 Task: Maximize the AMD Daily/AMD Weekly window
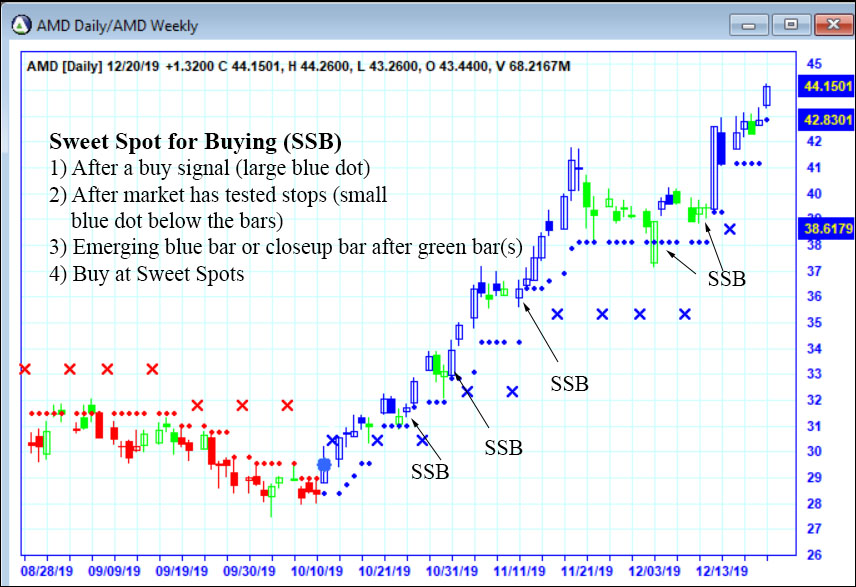790,25
